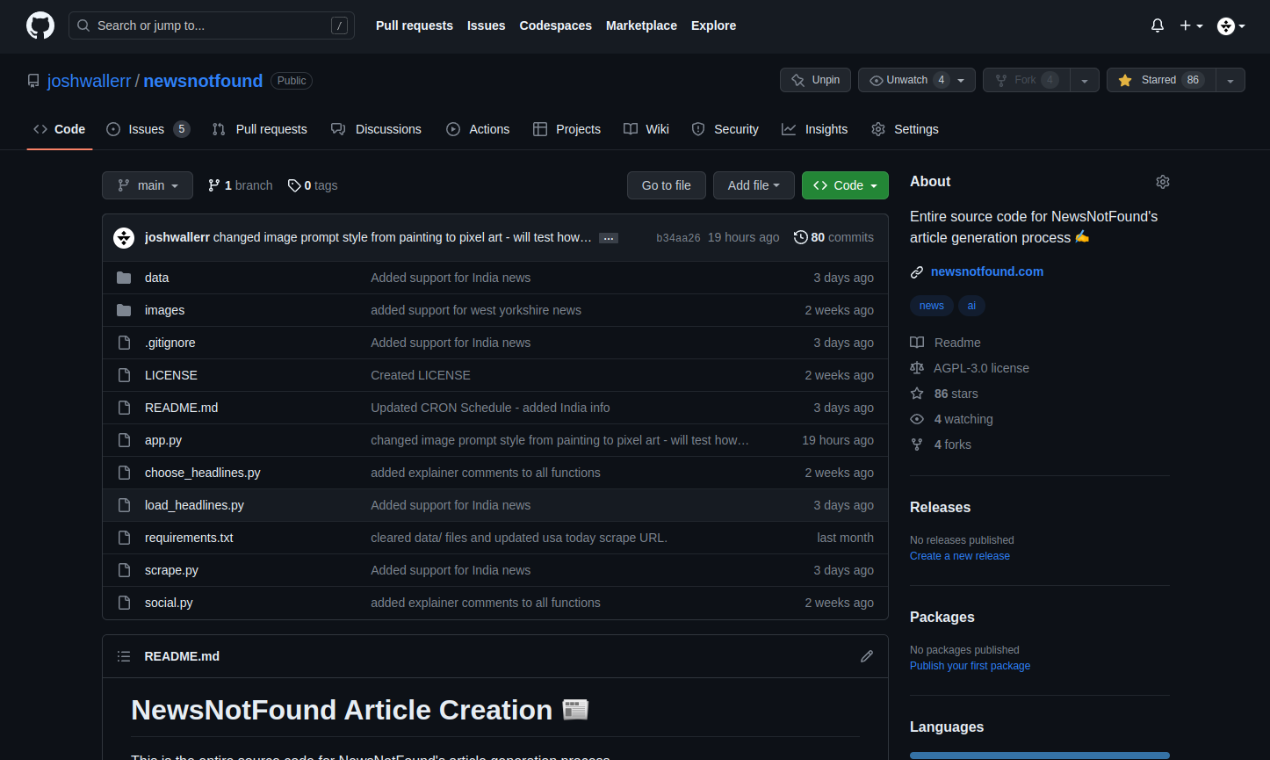Open the social.py file
This screenshot has height=760, width=1270.
169,602
